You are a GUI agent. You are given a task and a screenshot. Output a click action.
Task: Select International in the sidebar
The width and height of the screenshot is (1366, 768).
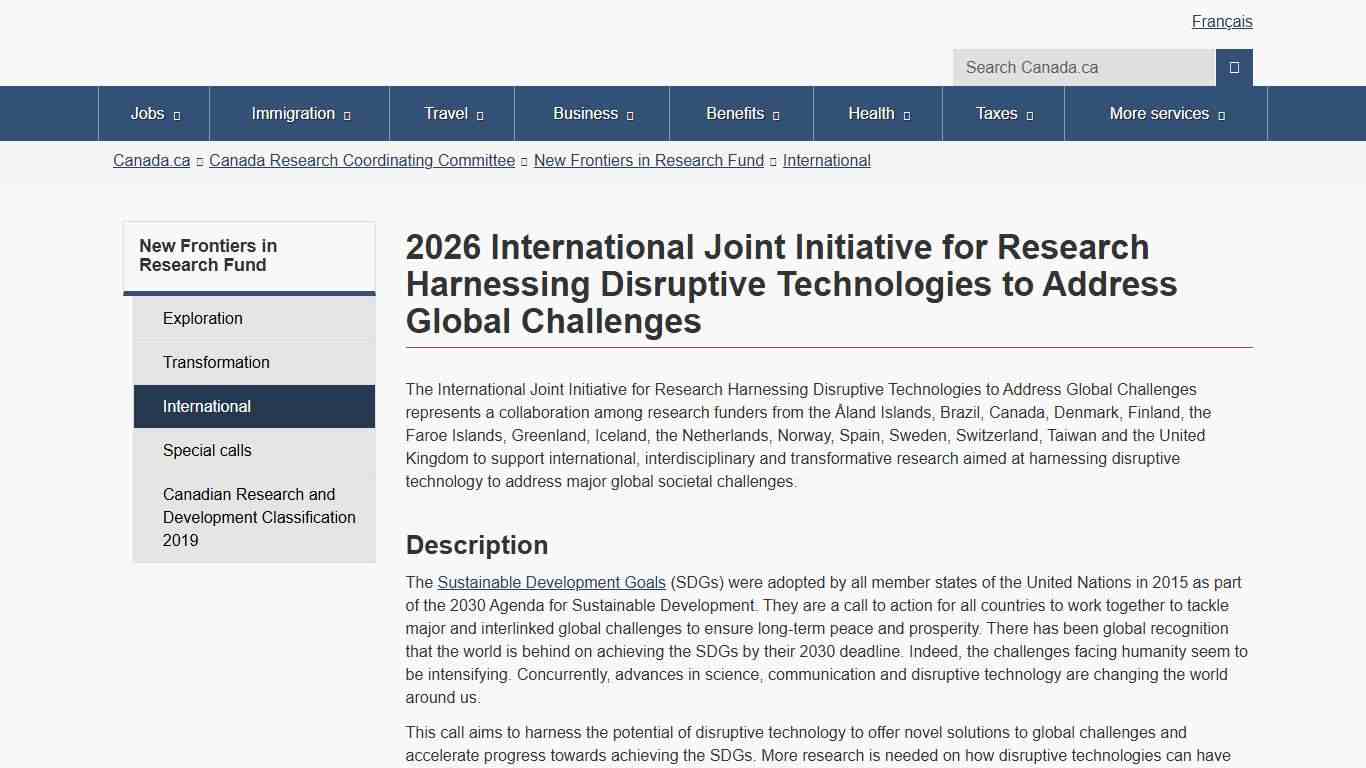click(206, 406)
